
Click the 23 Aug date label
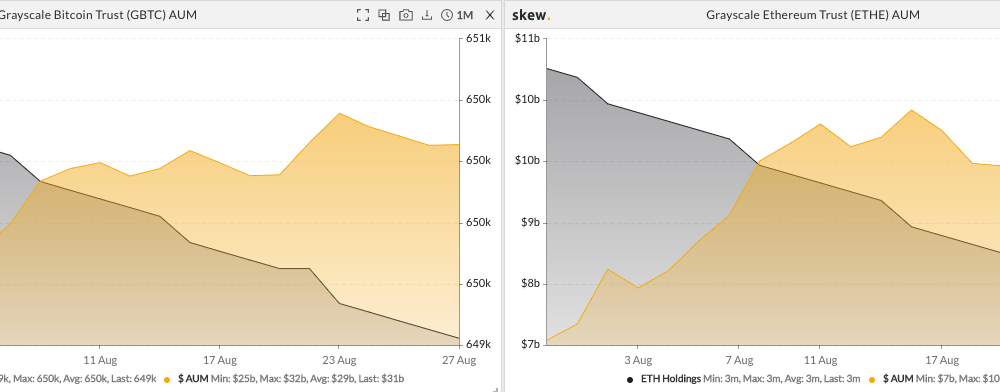click(x=338, y=360)
